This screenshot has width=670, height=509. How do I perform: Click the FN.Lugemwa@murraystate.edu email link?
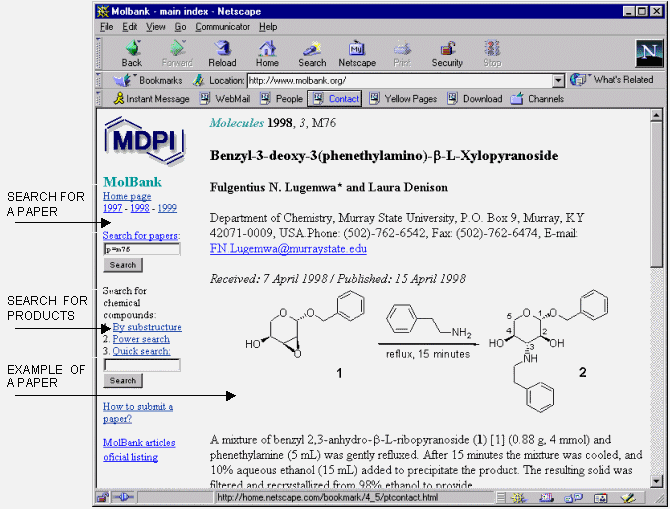288,249
